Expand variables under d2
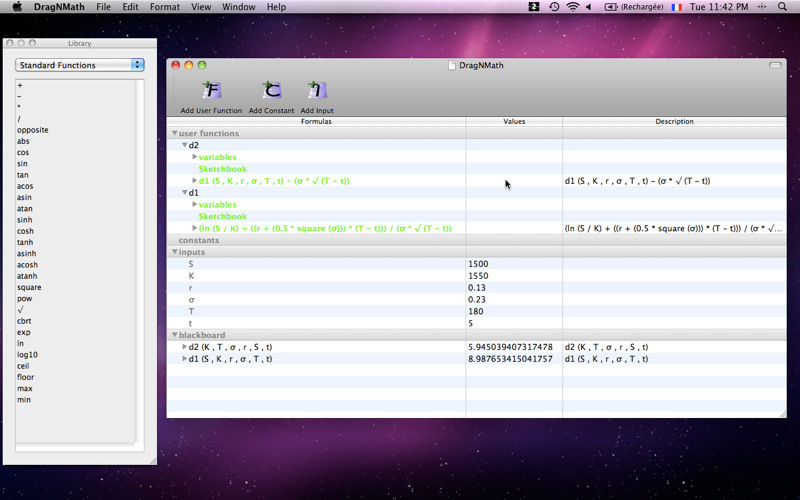 coord(194,157)
